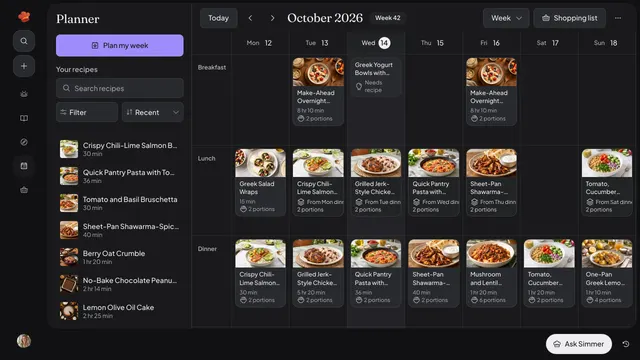Image resolution: width=640 pixels, height=360 pixels.
Task: Select Thu 15 column header
Action: tap(433, 43)
